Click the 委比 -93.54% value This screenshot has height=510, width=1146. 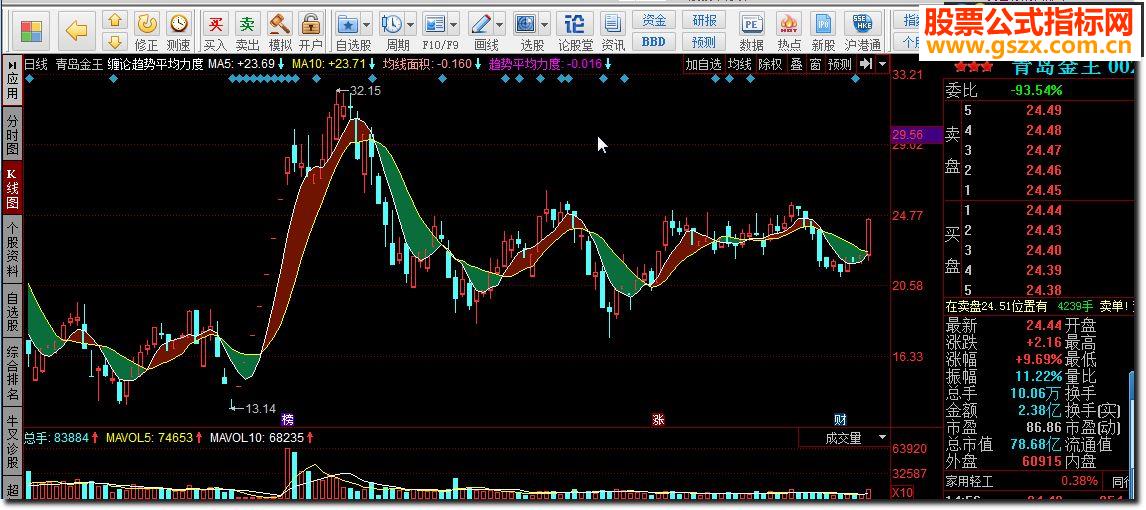click(1037, 91)
